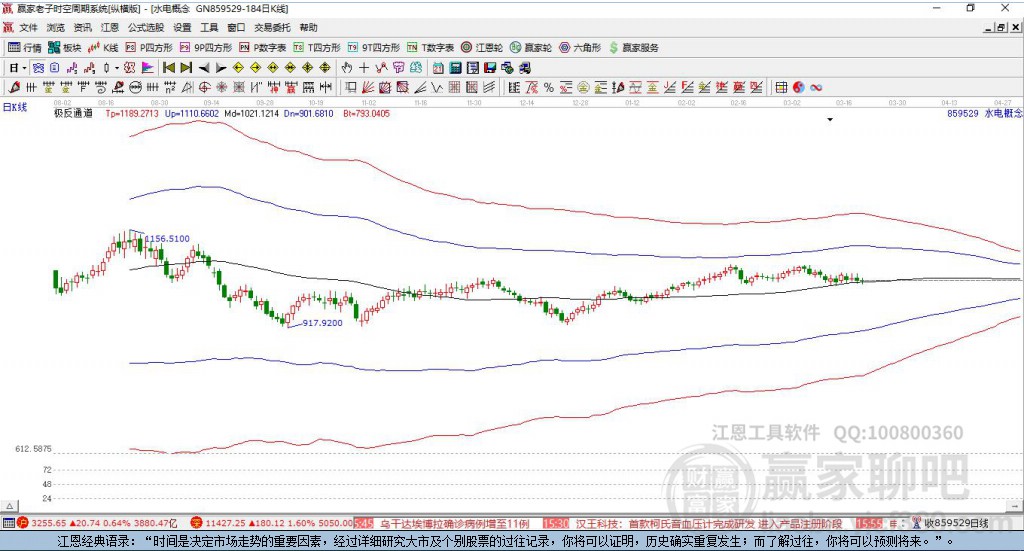This screenshot has height=551, width=1024.
Task: Select the percent % tool
Action: coord(549,87)
